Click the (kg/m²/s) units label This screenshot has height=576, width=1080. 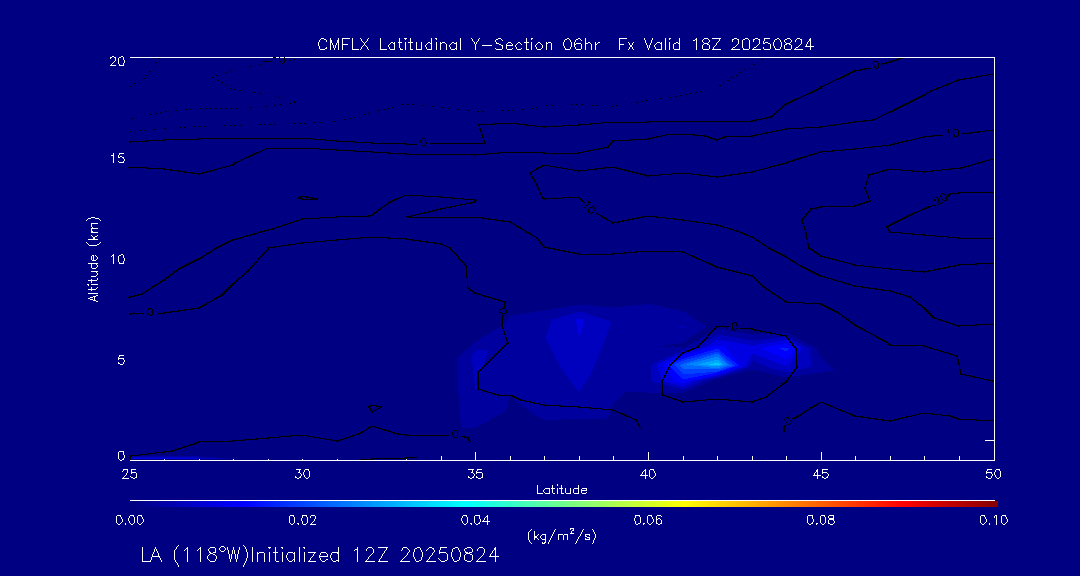(x=561, y=536)
